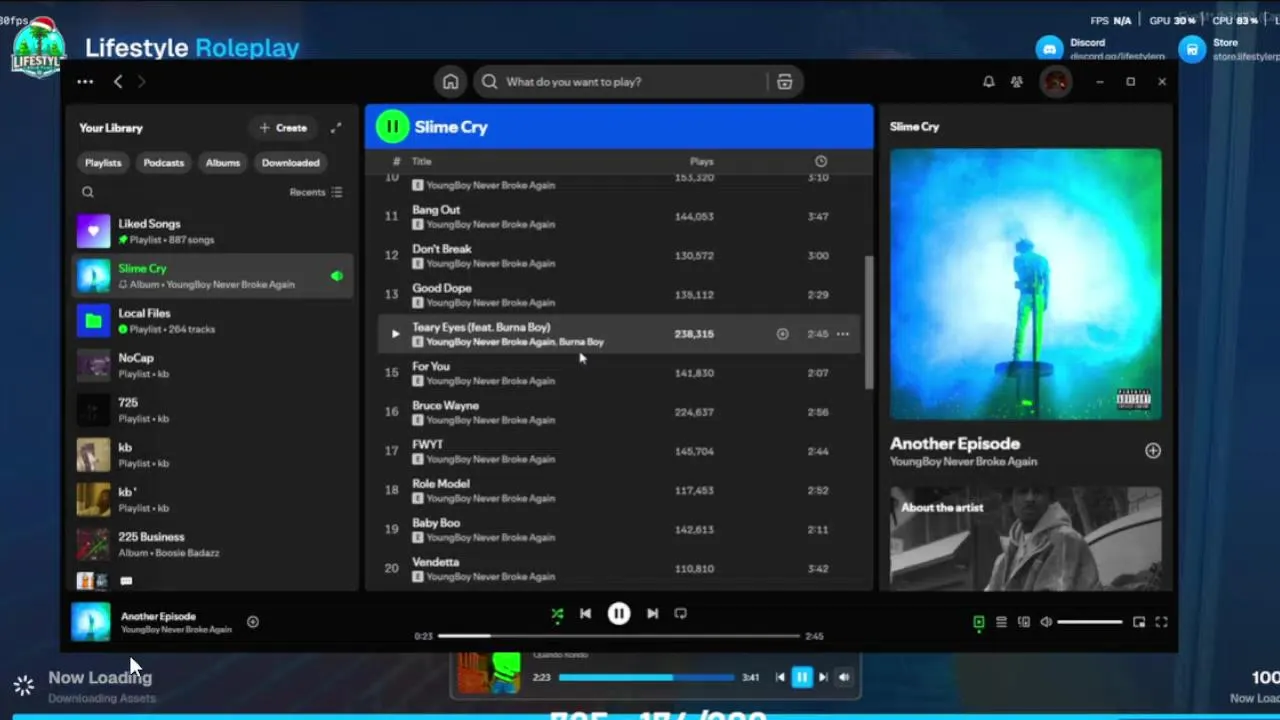Screen dimensions: 1280x720
Task: Skip previous in loading screen music player
Action: click(x=780, y=677)
